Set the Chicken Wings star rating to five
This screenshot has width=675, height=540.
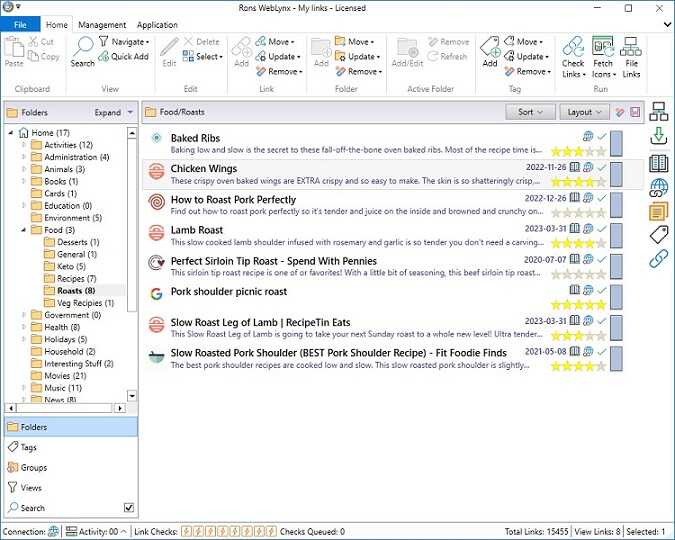coord(602,183)
